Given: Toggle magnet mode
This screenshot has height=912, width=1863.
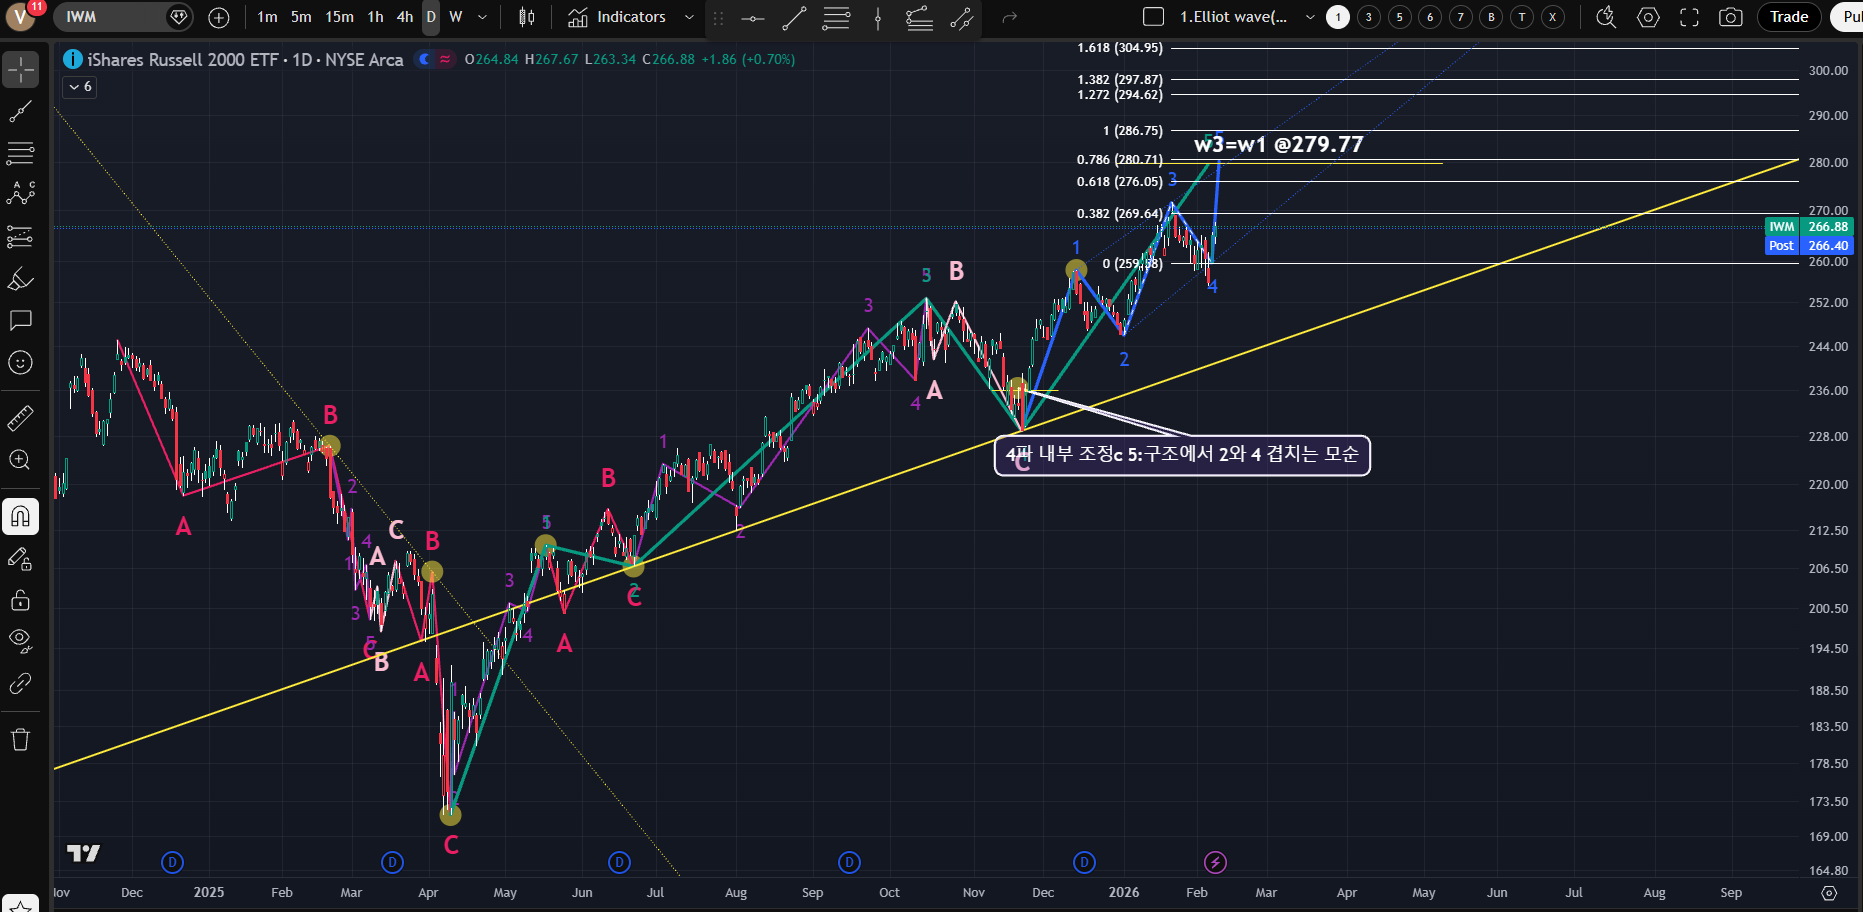Looking at the screenshot, I should [20, 517].
